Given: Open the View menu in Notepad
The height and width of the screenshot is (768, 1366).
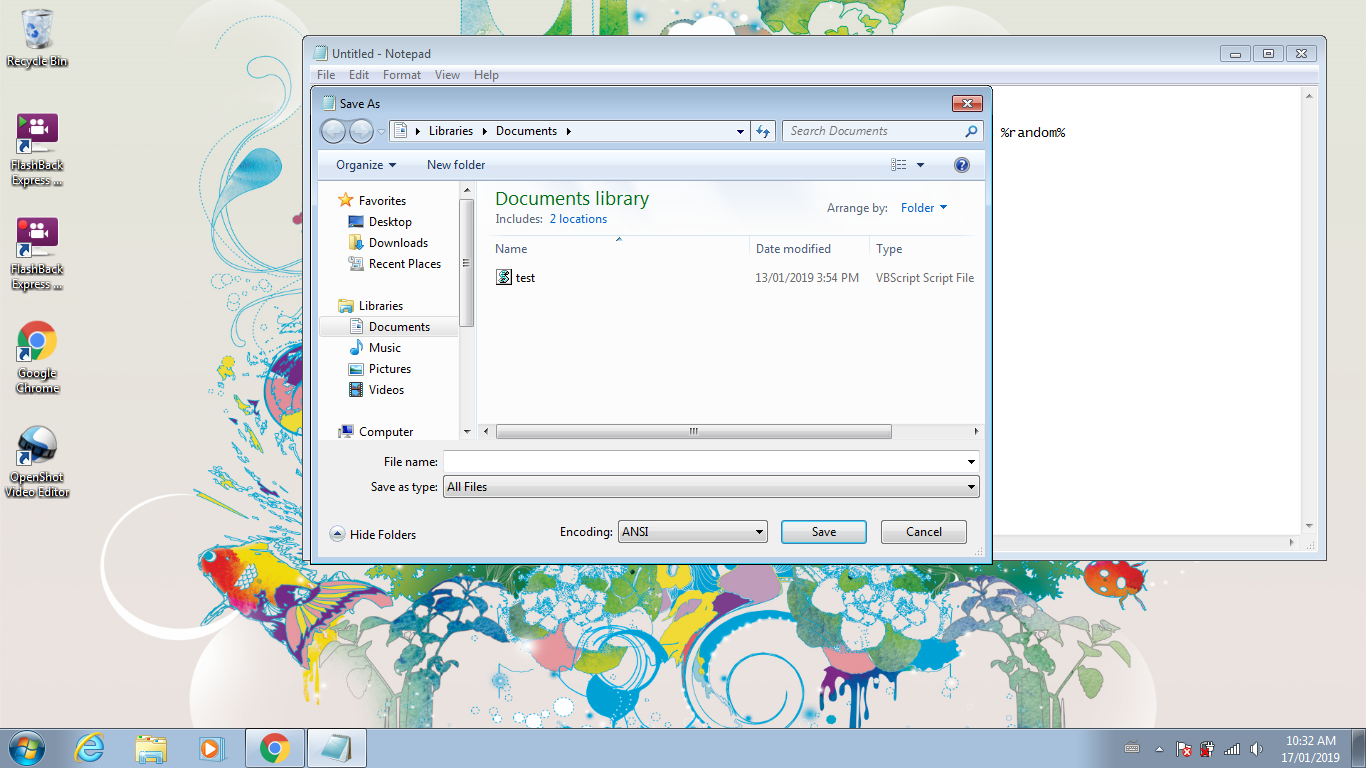Looking at the screenshot, I should coord(447,75).
